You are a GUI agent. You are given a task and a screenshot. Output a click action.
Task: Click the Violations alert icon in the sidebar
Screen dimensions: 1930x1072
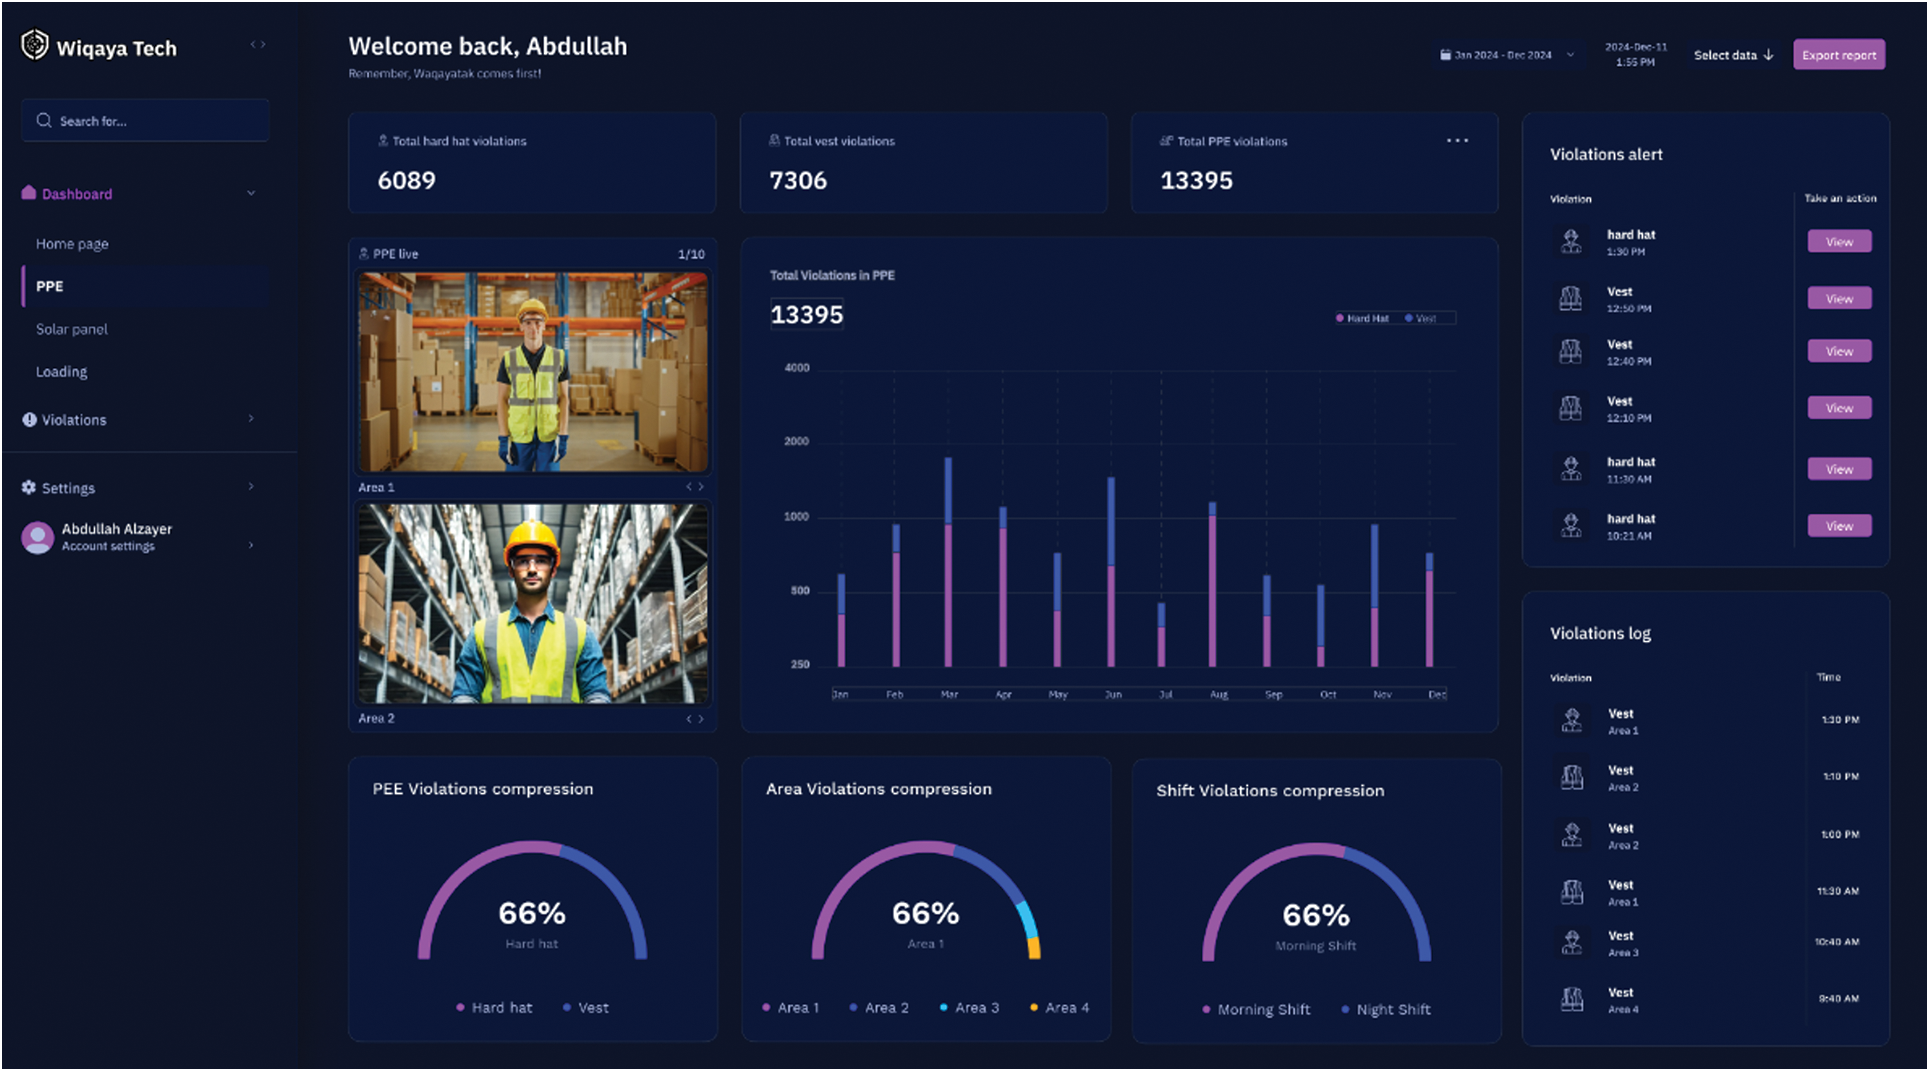coord(29,420)
